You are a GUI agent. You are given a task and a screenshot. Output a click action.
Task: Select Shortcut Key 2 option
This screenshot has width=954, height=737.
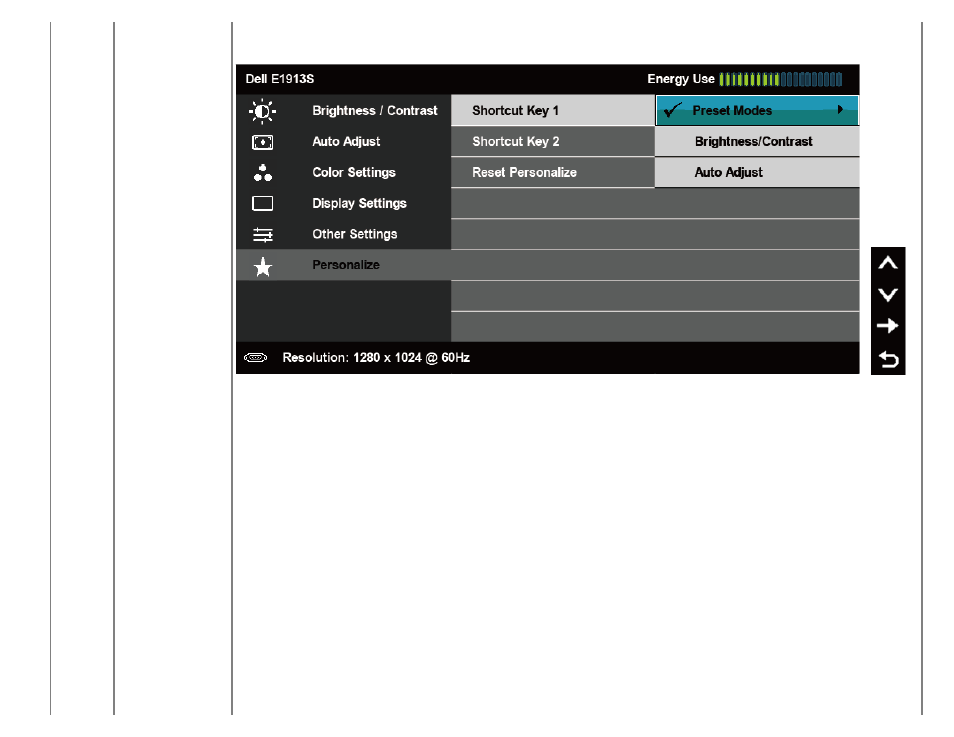[x=552, y=142]
